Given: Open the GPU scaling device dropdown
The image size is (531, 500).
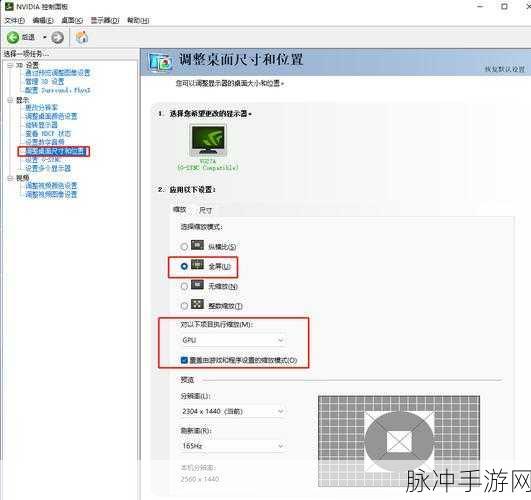Looking at the screenshot, I should point(233,340).
